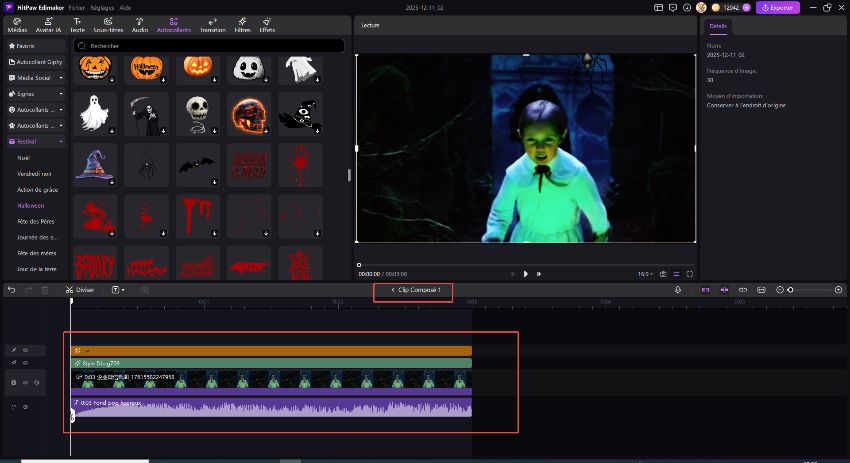Open the Favoris sticker category
Screen dimensions: 850x463
[x=36, y=46]
